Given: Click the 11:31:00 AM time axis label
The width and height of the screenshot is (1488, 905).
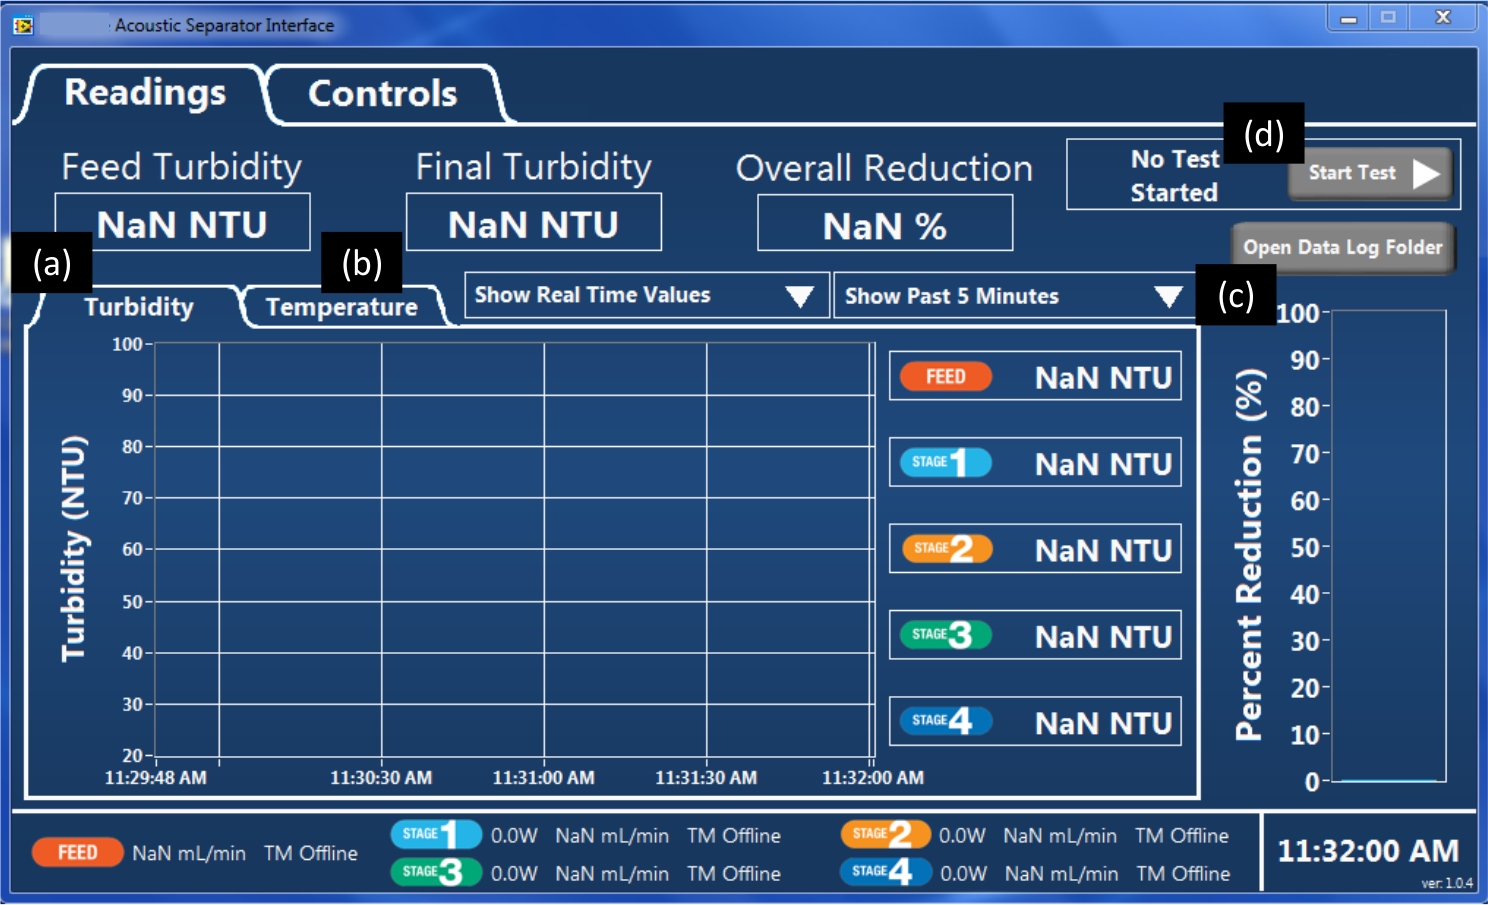Looking at the screenshot, I should pyautogui.click(x=543, y=777).
